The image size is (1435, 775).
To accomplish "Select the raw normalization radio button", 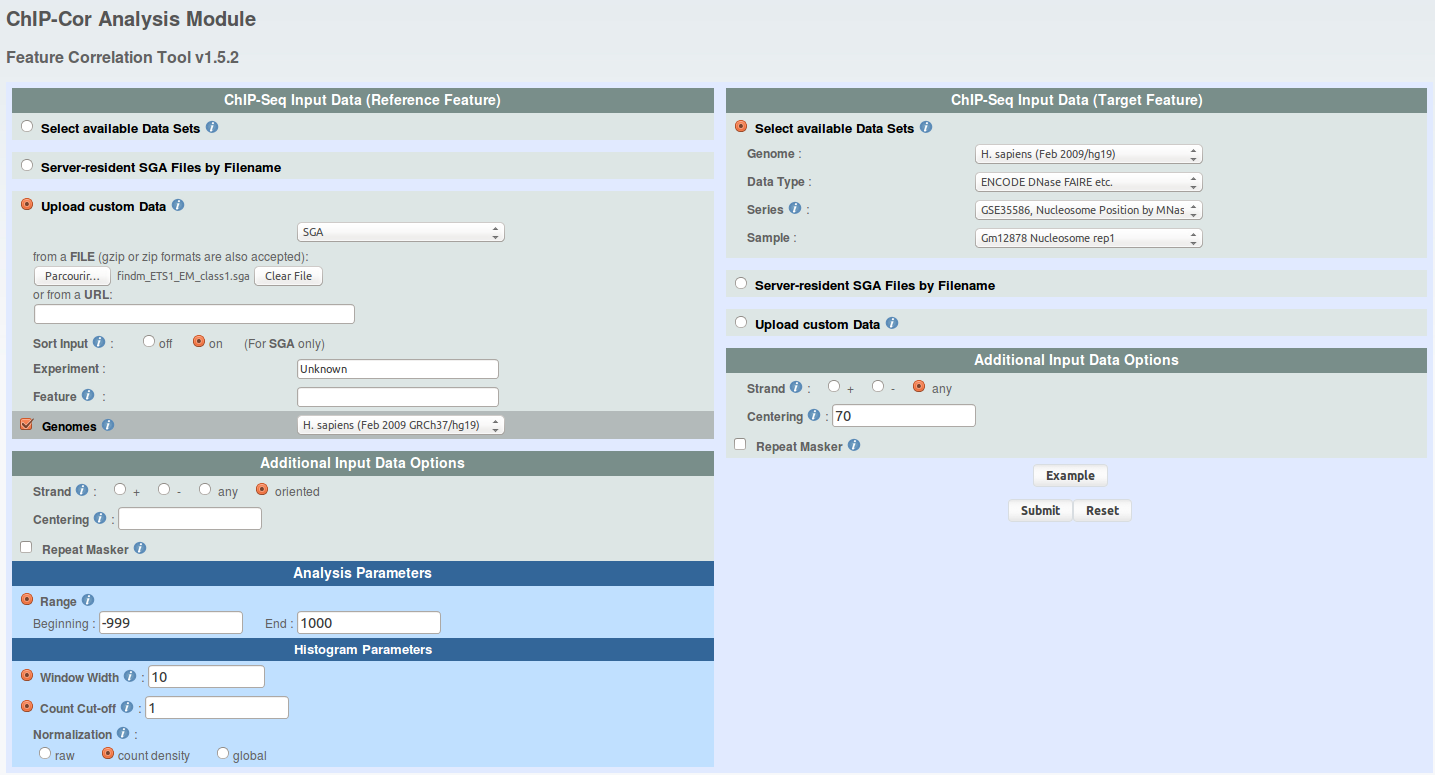I will (x=45, y=754).
